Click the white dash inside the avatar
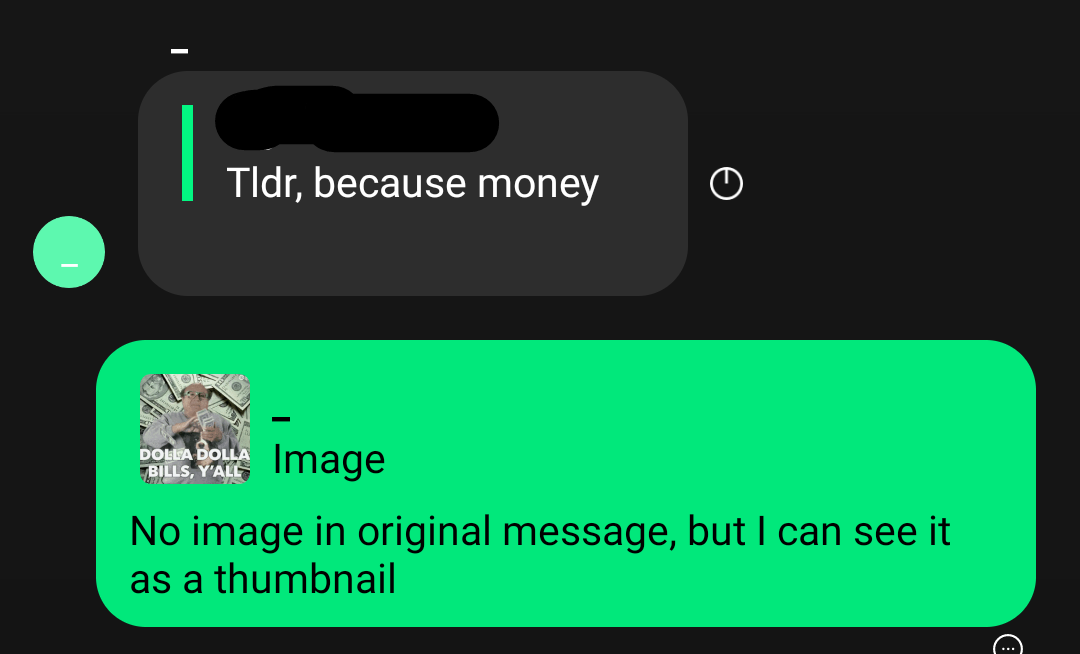 70,265
